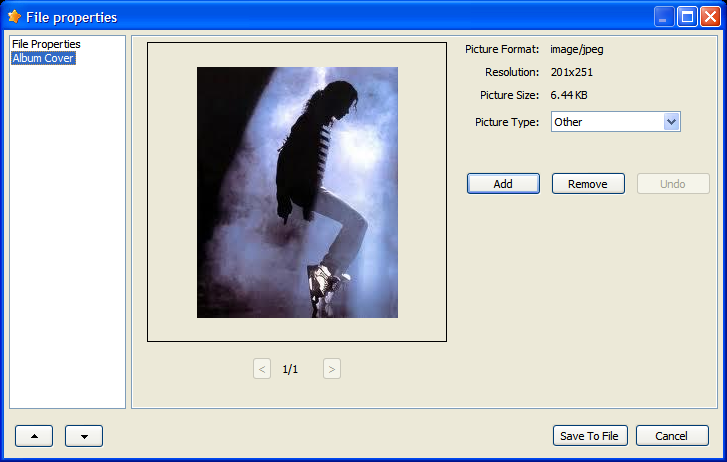
Task: Click the greyed-out Undo button
Action: [673, 184]
